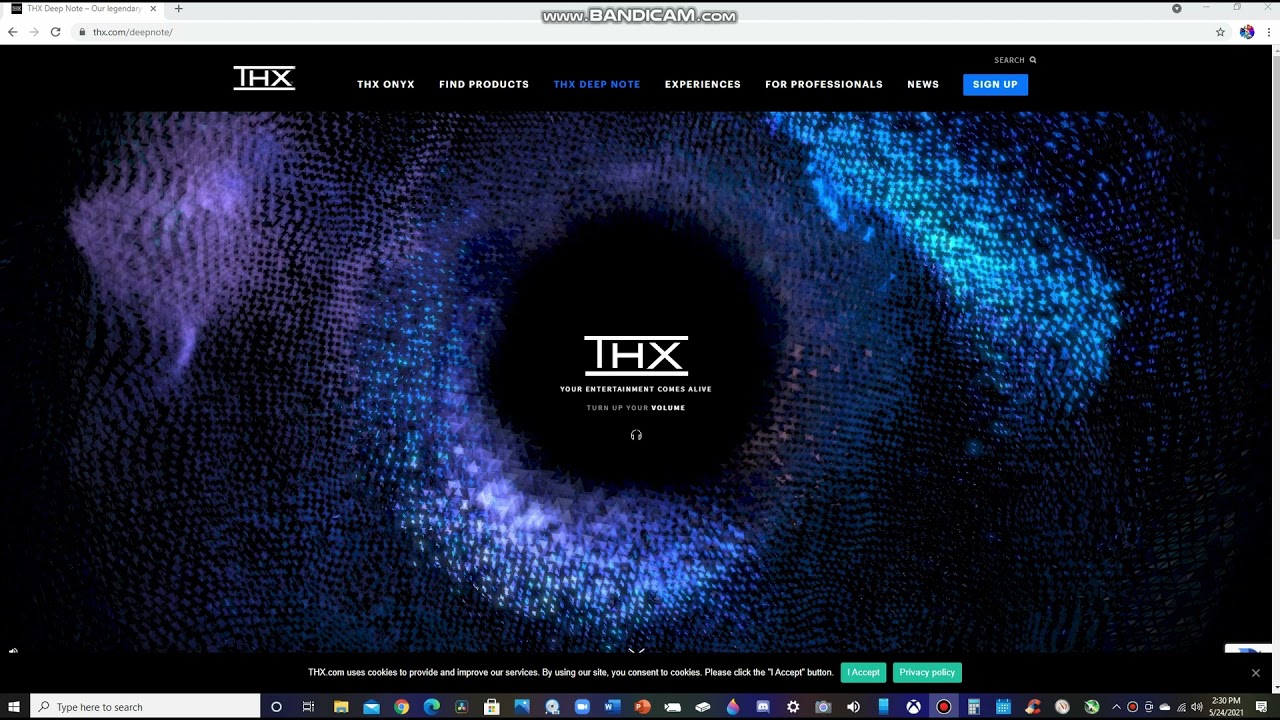Open Cortana circle on taskbar
1280x720 pixels.
276,707
